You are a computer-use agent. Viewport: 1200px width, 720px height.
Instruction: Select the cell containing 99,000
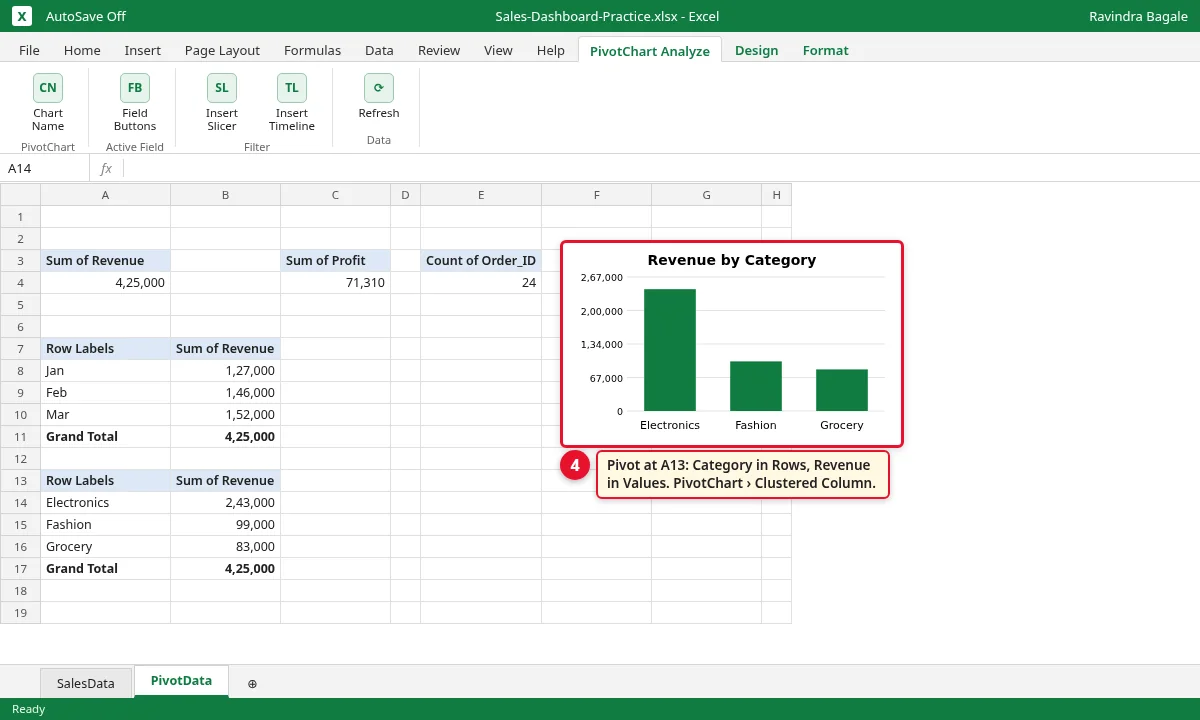(226, 525)
